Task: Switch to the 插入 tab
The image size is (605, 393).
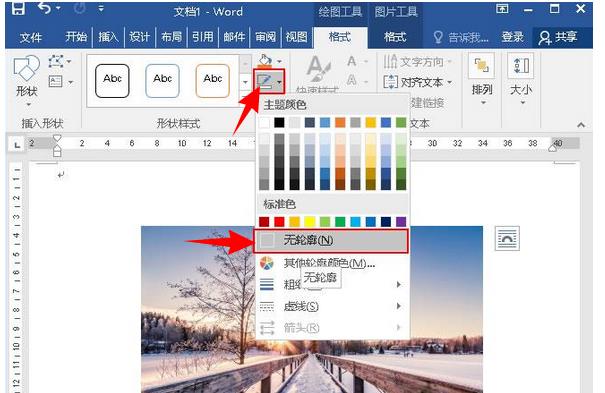Action: tap(108, 37)
